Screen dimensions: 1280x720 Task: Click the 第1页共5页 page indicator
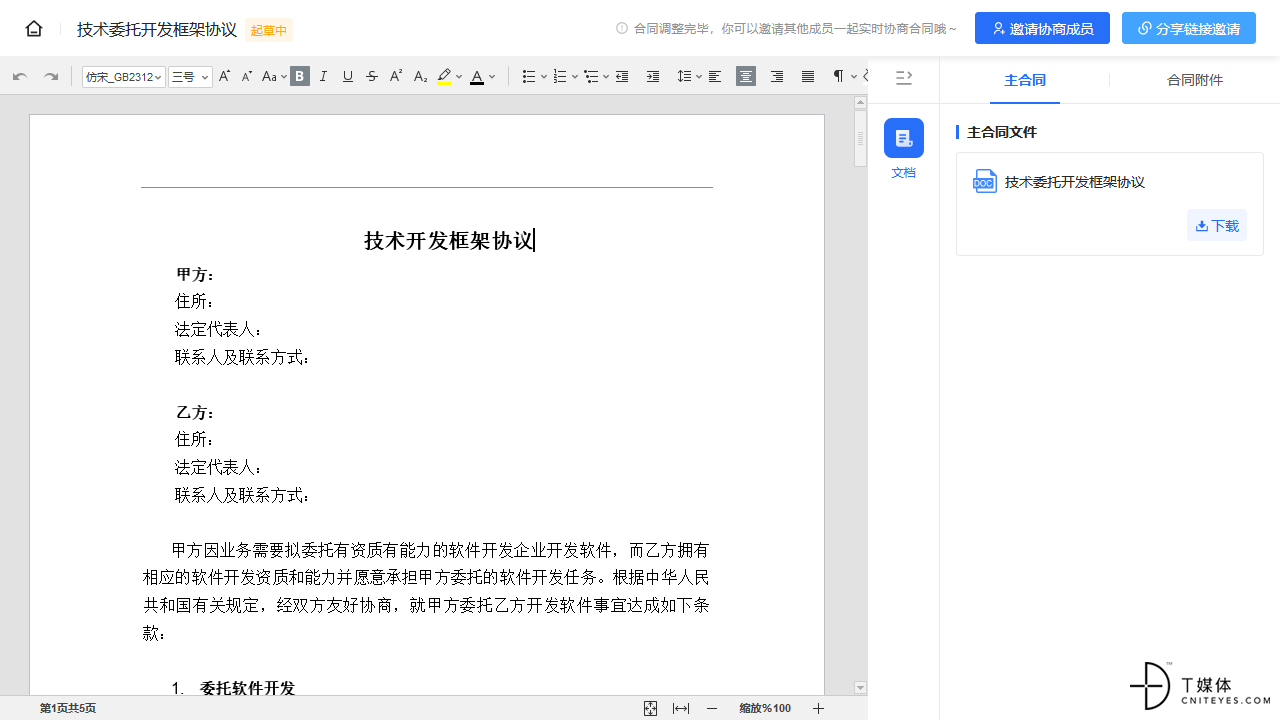point(68,708)
